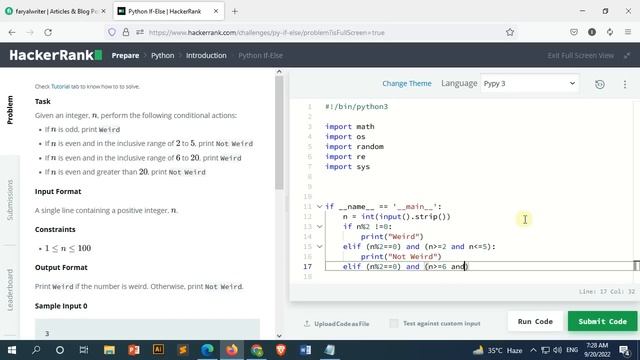Viewport: 640px width, 360px height.
Task: Go to Python in the breadcrumb
Action: [x=162, y=56]
